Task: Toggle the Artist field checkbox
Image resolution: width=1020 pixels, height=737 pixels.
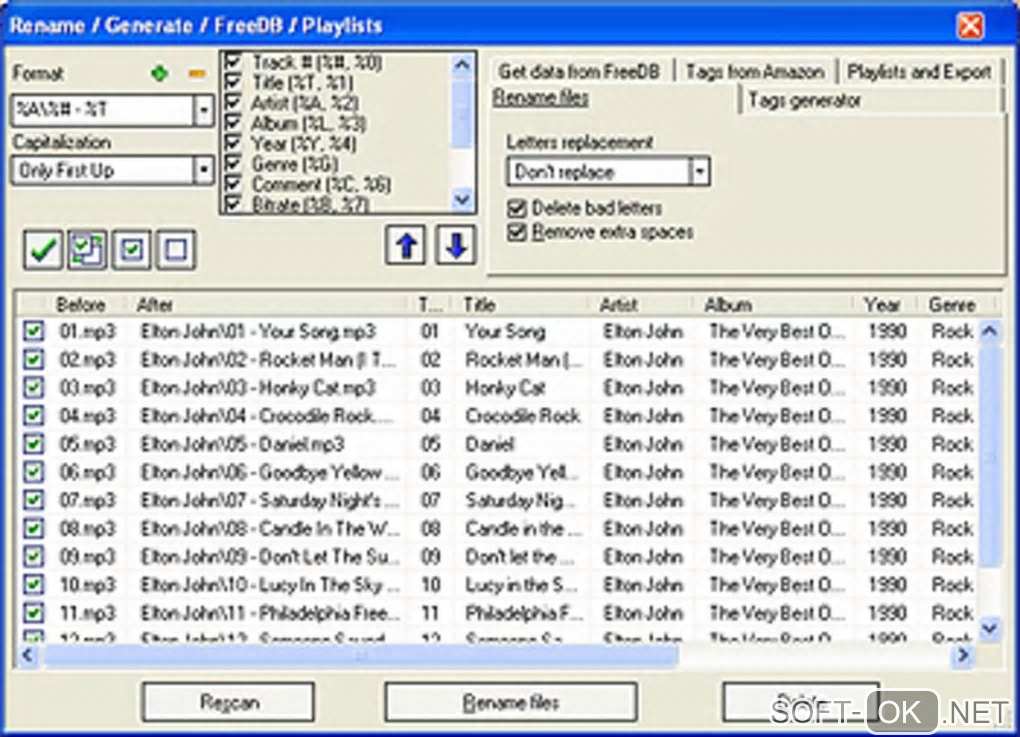Action: 234,103
